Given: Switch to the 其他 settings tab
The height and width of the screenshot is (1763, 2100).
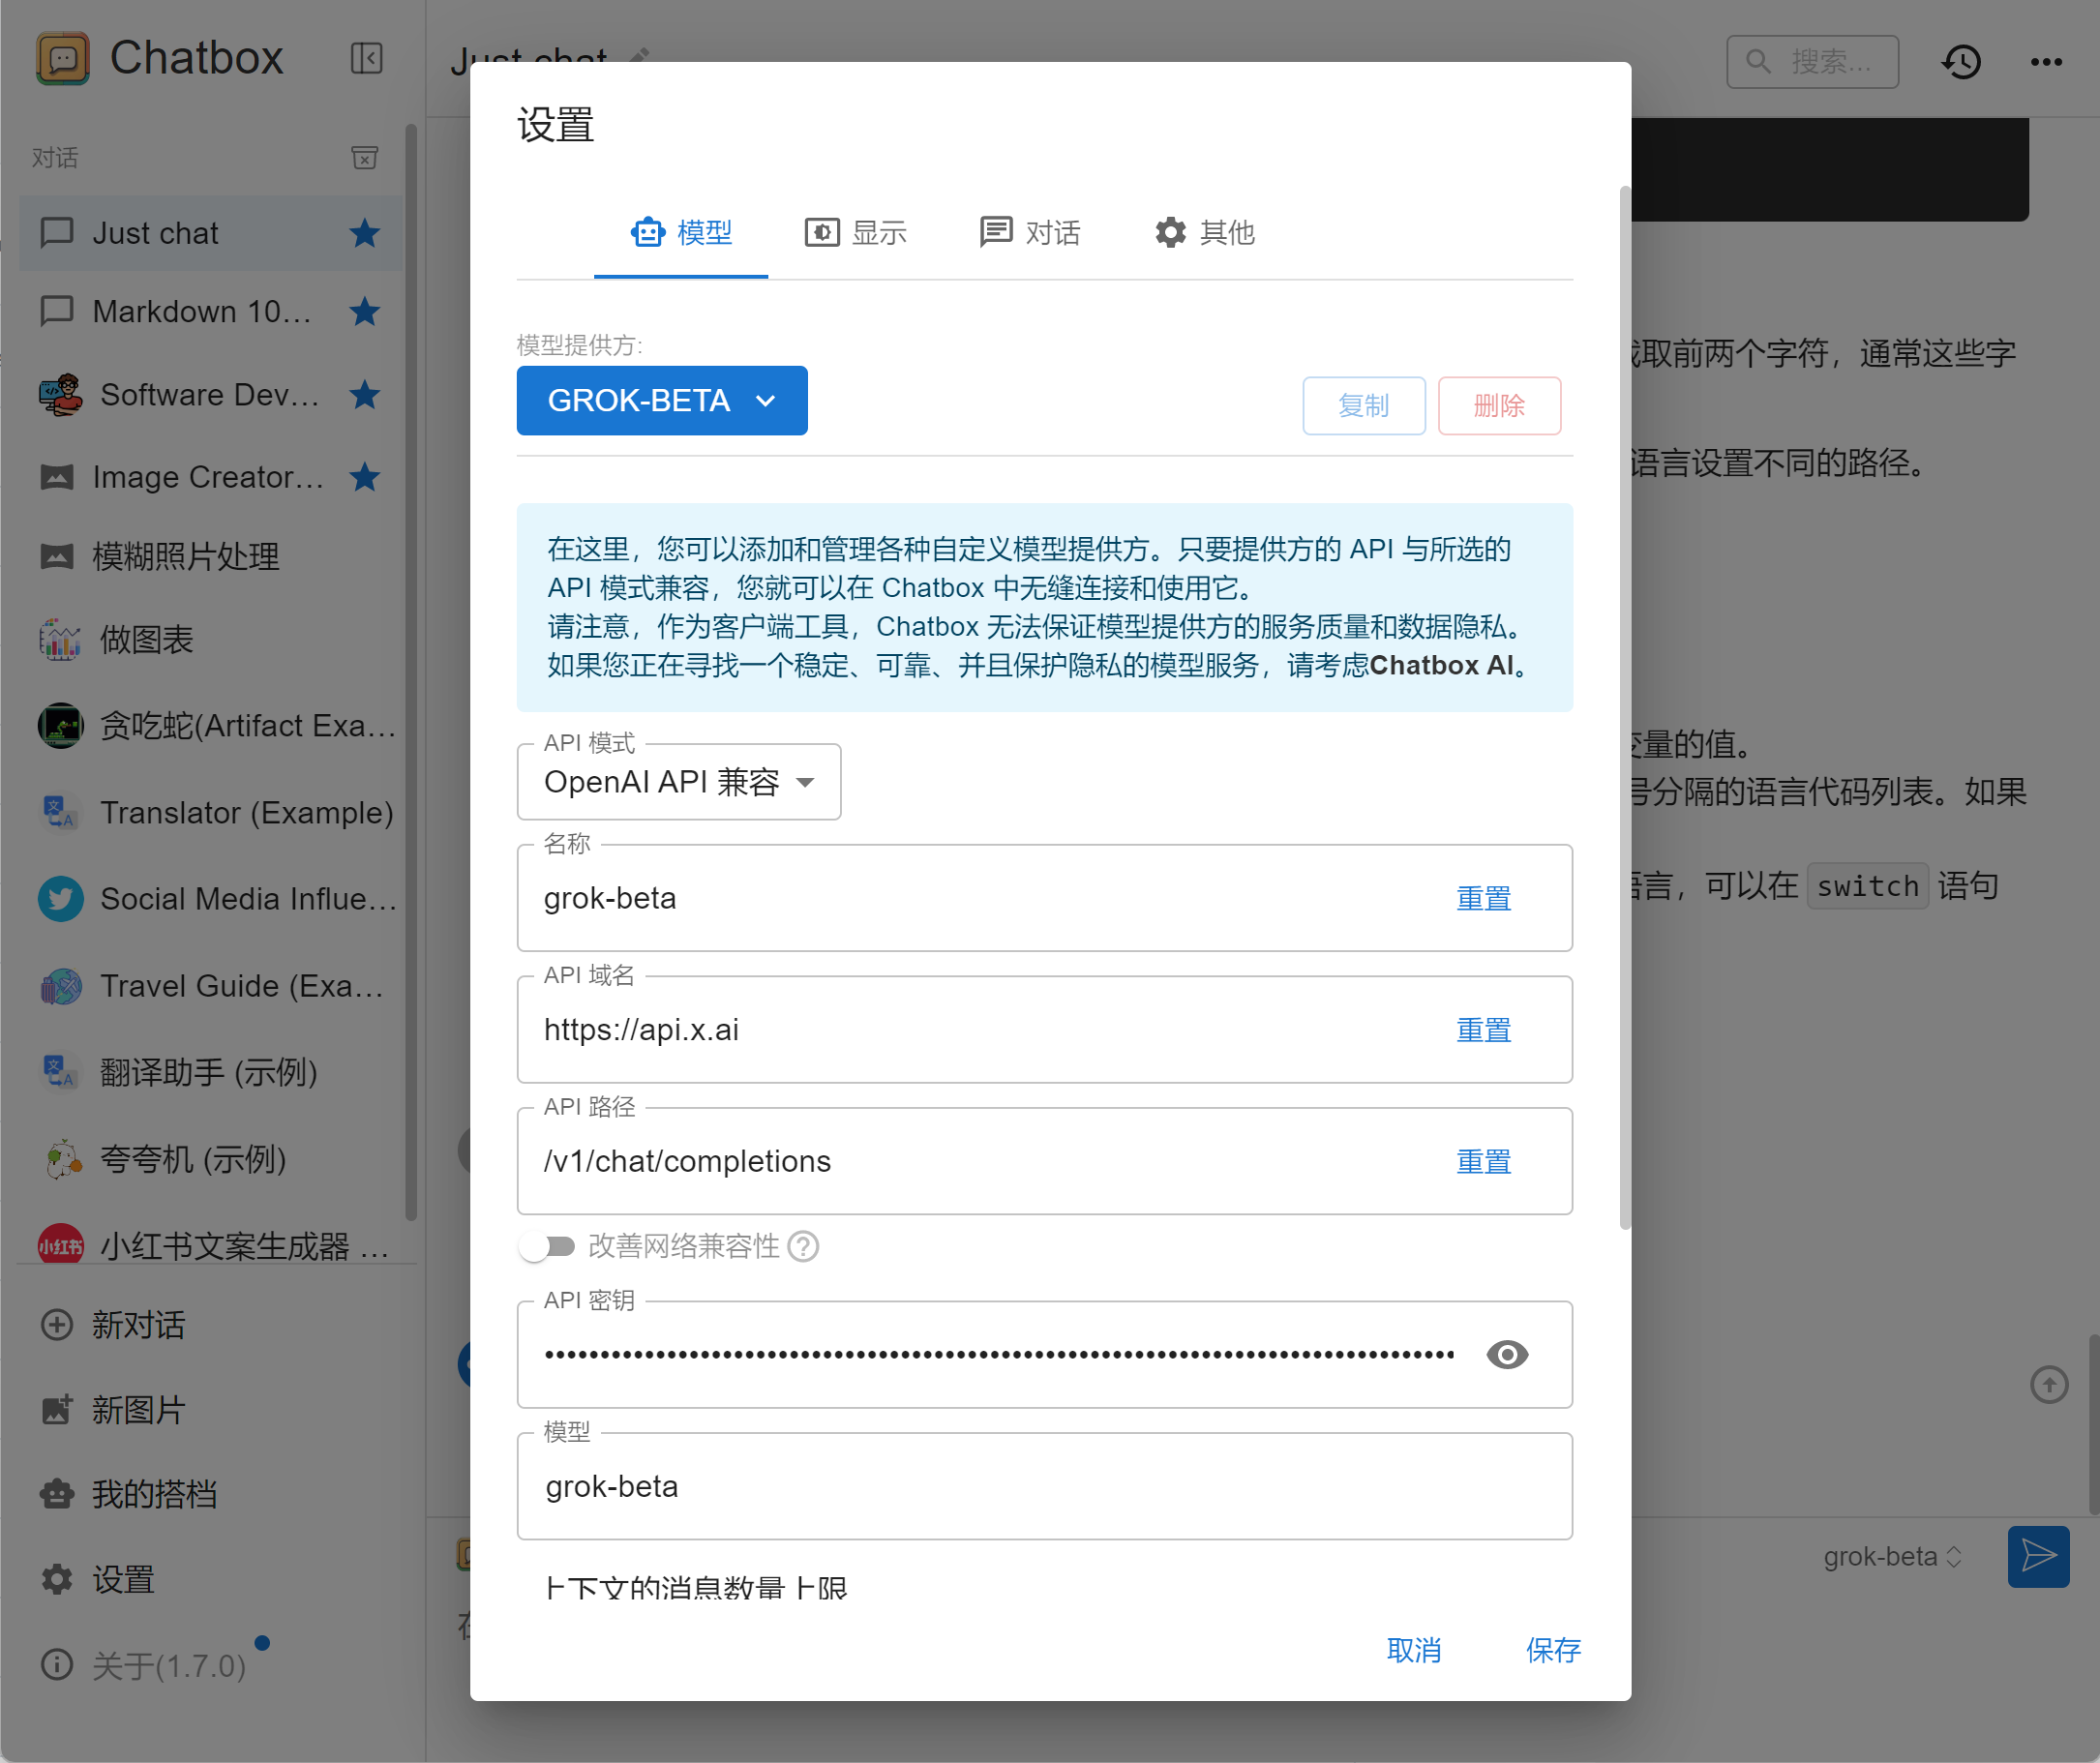Looking at the screenshot, I should (1204, 232).
